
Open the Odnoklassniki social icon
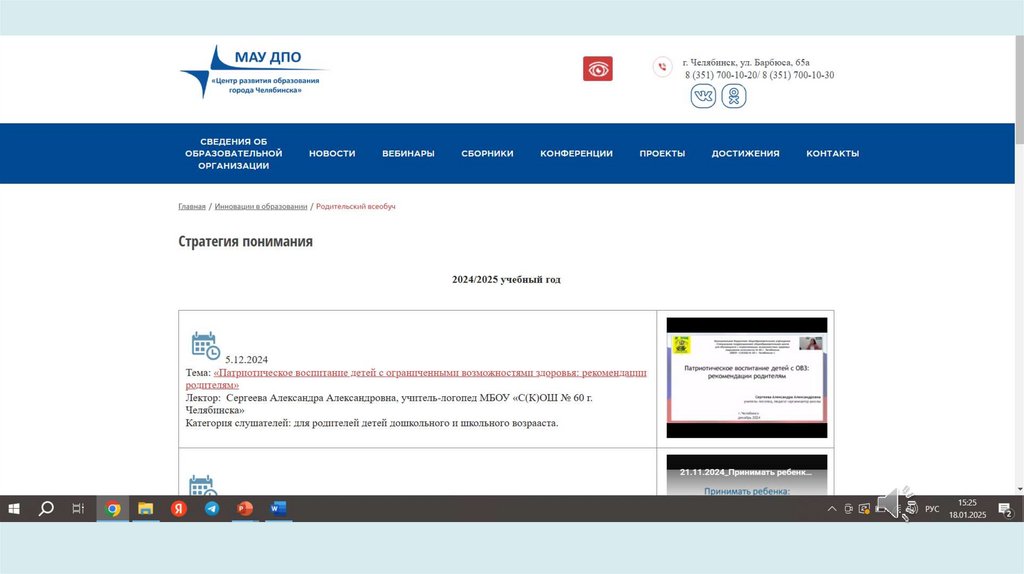[x=734, y=96]
